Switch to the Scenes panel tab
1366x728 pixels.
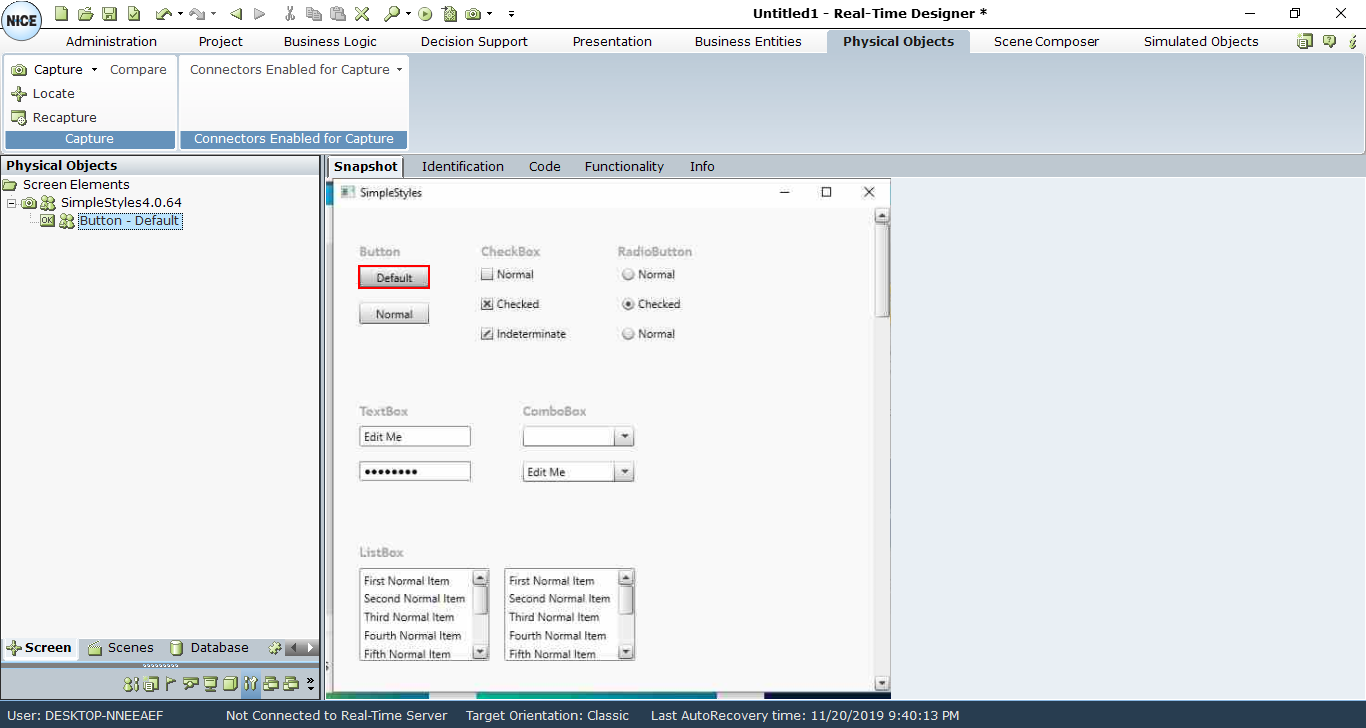pyautogui.click(x=121, y=648)
